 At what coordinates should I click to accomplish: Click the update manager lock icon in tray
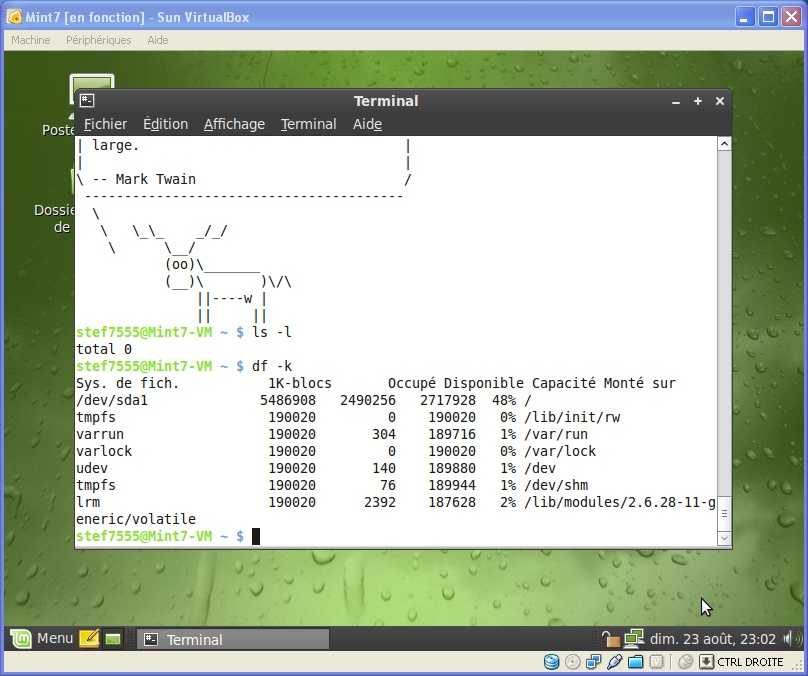pyautogui.click(x=611, y=639)
